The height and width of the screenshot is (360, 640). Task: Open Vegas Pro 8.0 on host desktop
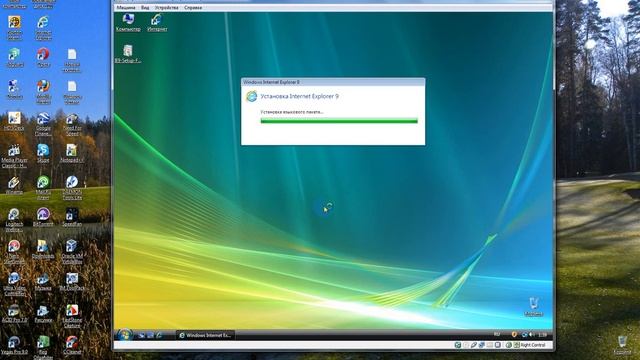point(14,345)
